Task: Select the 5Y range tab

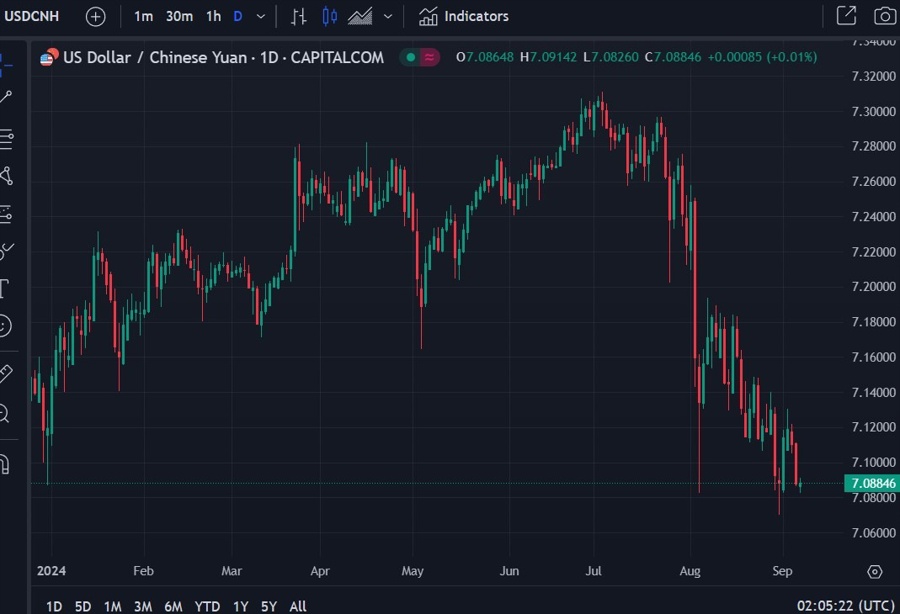Action: (x=268, y=606)
